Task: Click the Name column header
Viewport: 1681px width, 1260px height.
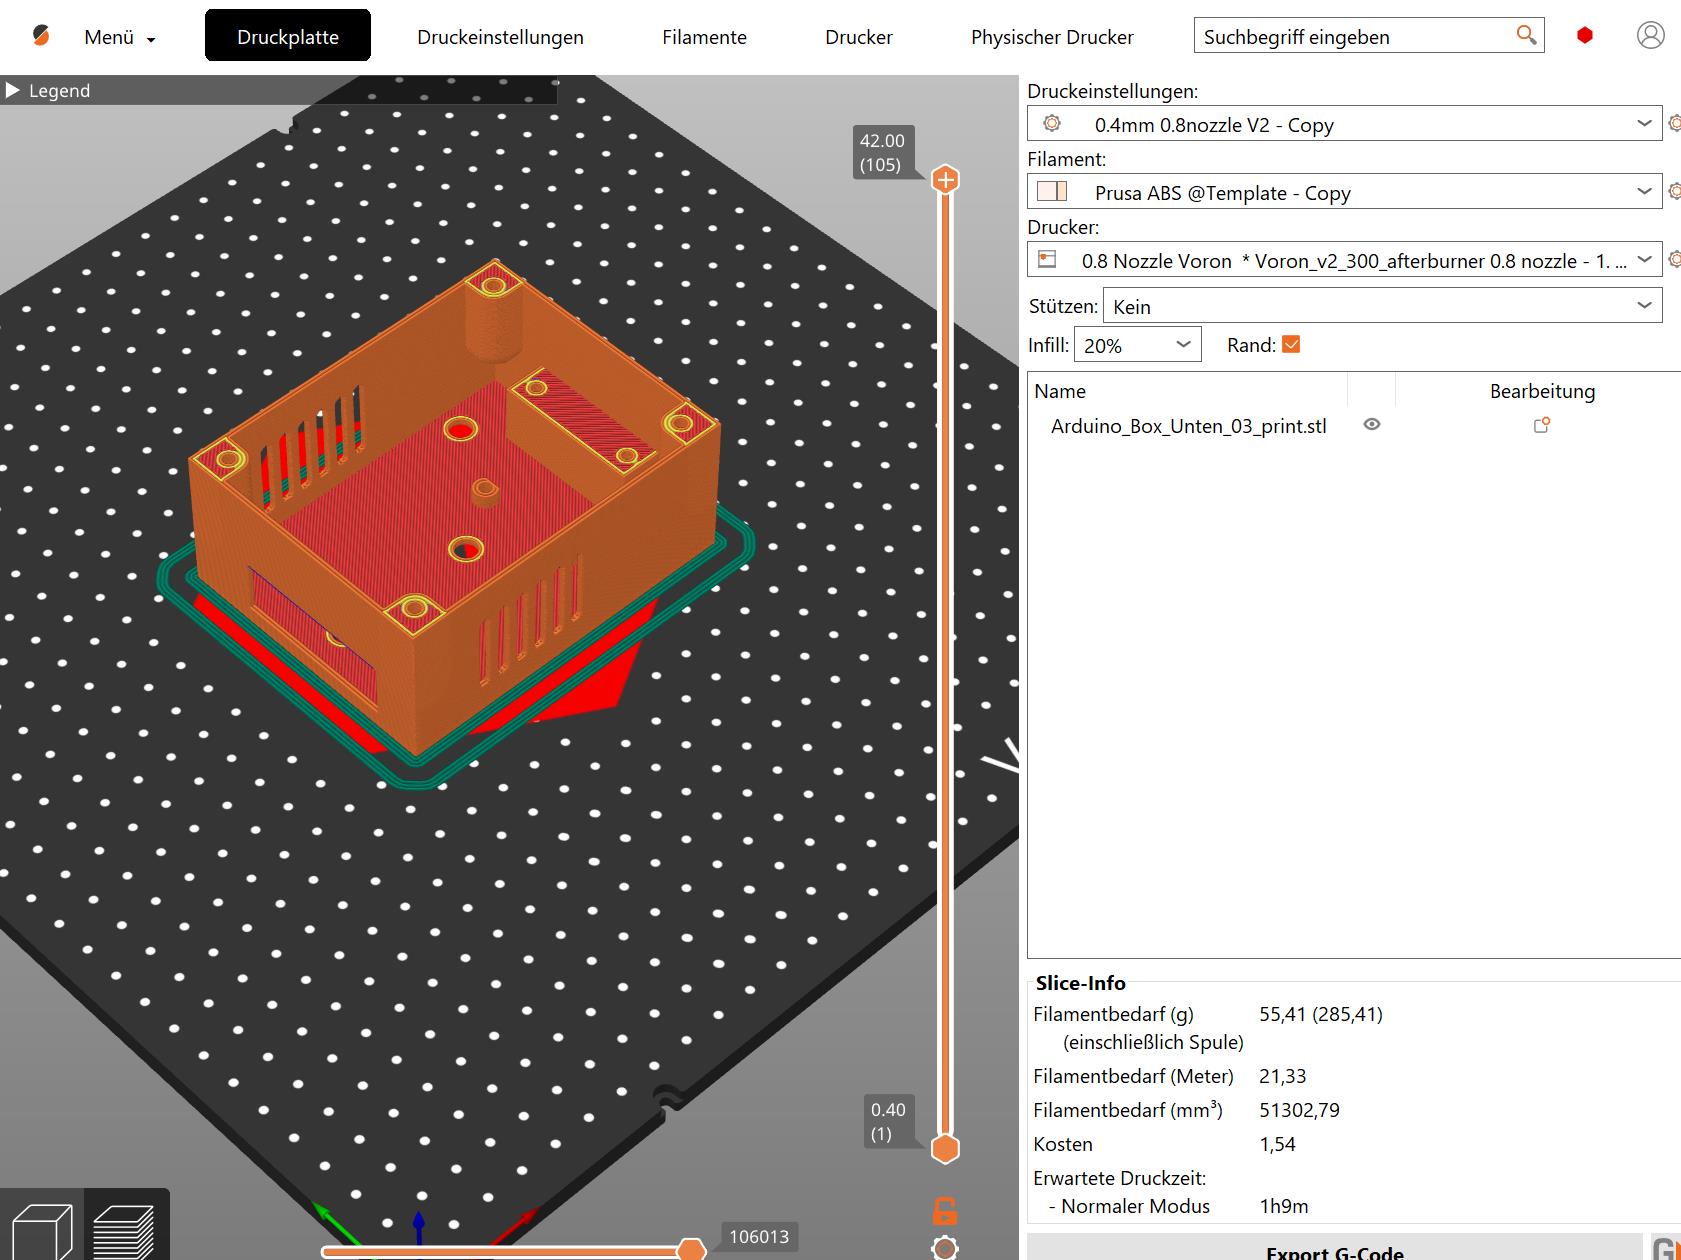Action: click(x=1060, y=391)
